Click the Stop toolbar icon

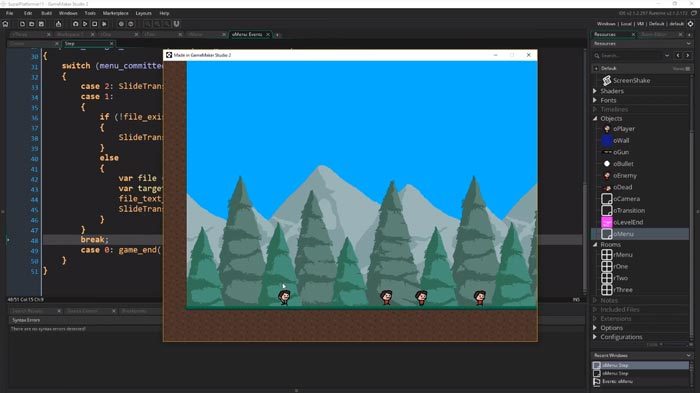[94, 24]
